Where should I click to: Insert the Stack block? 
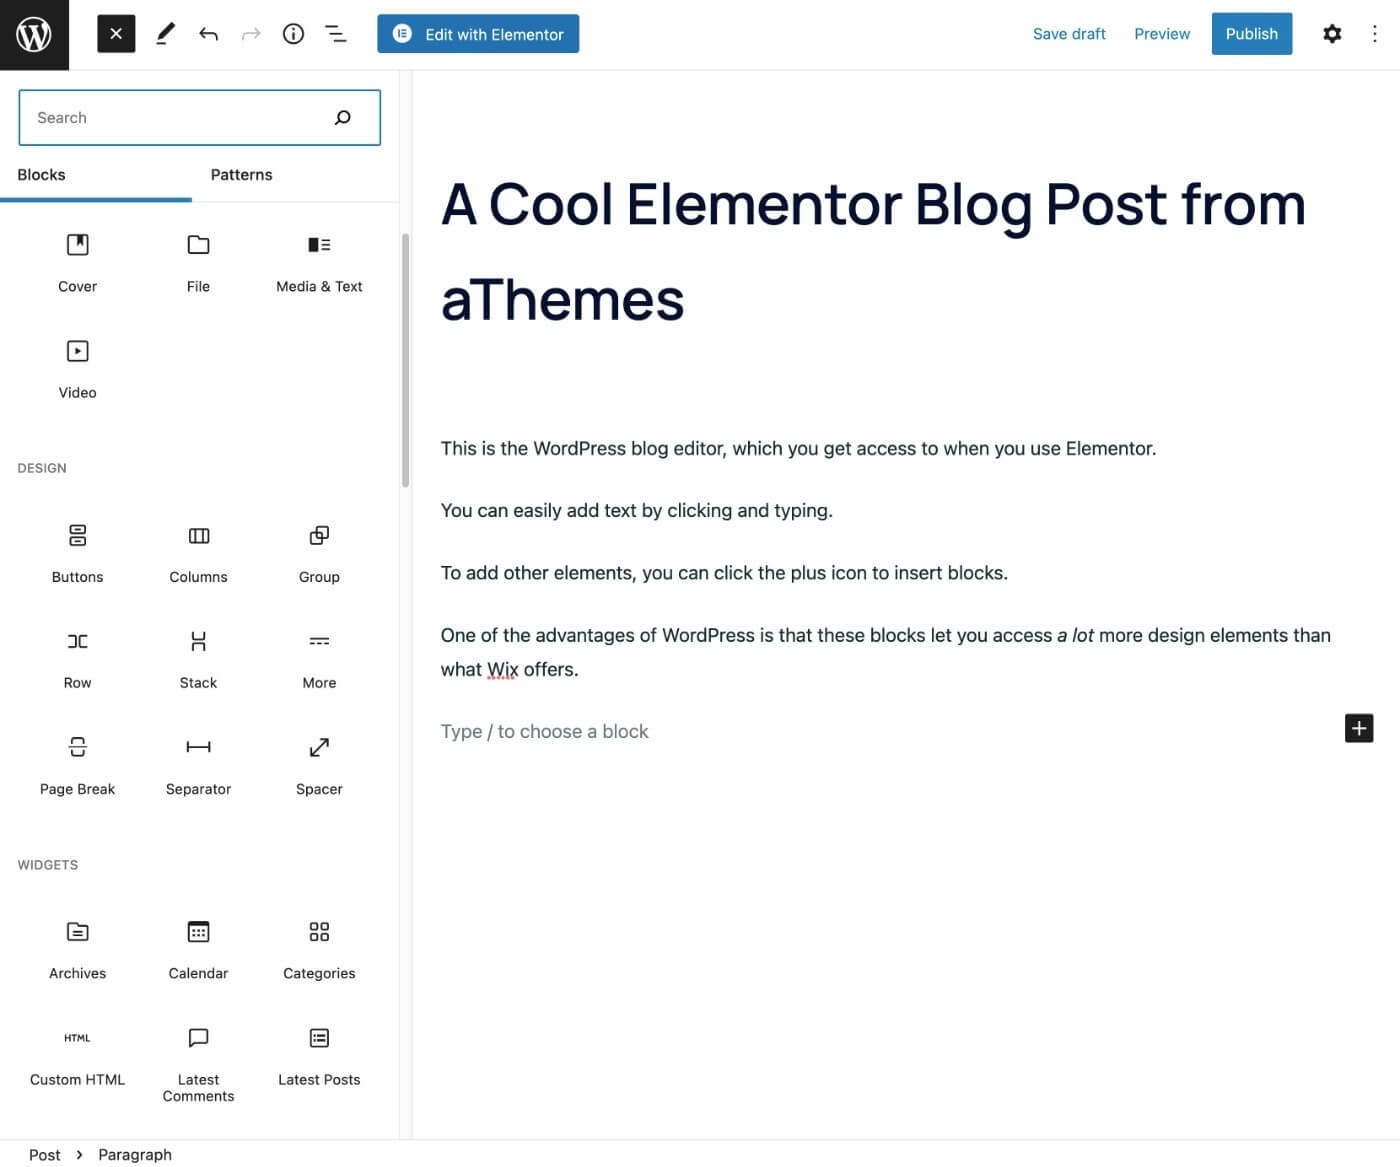click(x=198, y=660)
